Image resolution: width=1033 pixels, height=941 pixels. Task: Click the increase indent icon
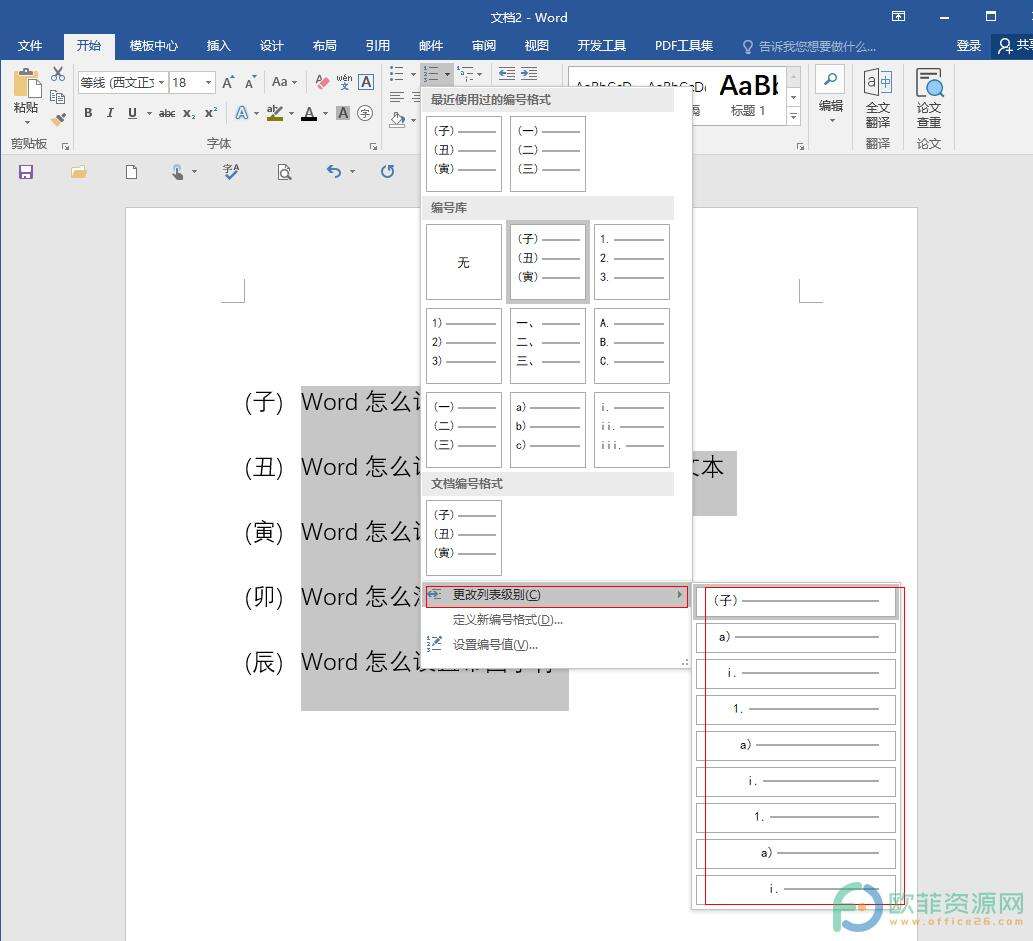coord(529,73)
